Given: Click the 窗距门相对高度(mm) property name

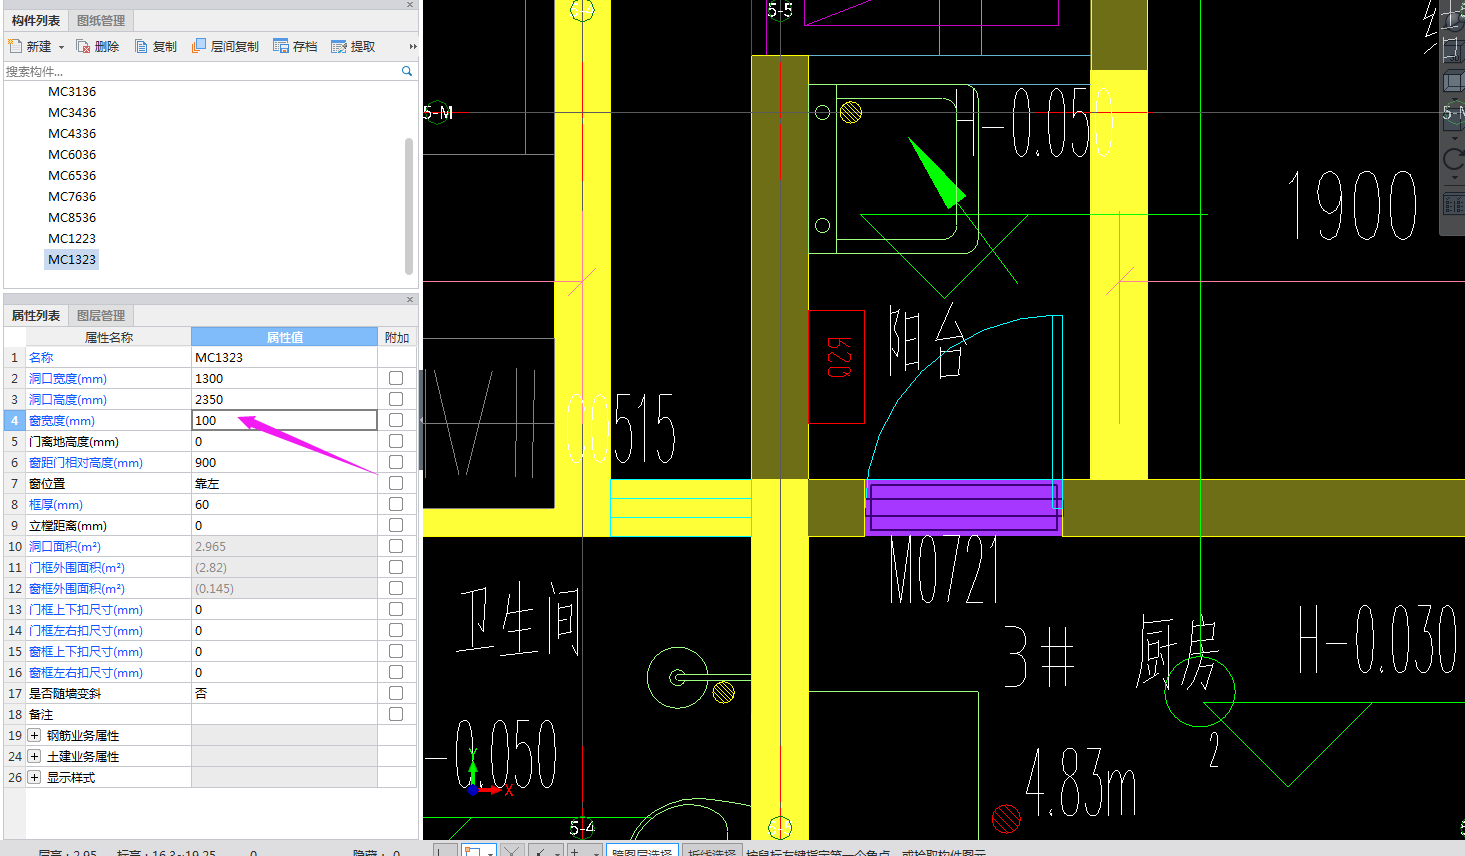Looking at the screenshot, I should 86,462.
